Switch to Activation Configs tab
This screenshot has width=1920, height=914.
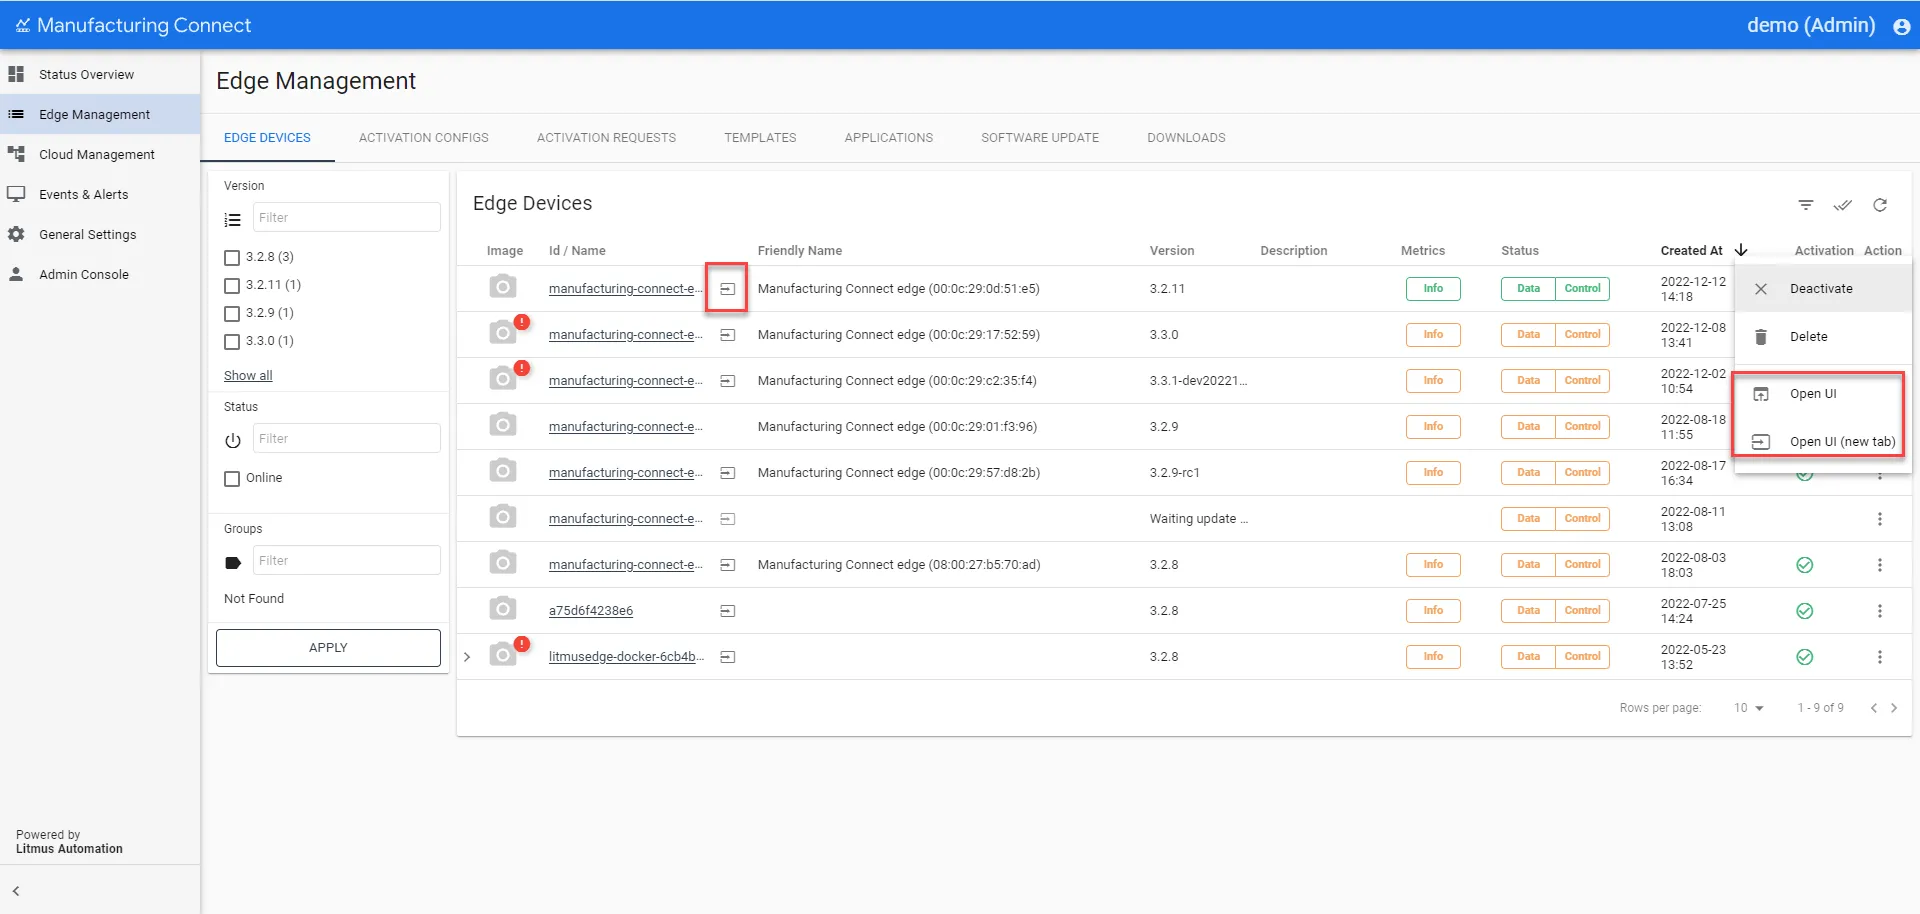pyautogui.click(x=424, y=138)
